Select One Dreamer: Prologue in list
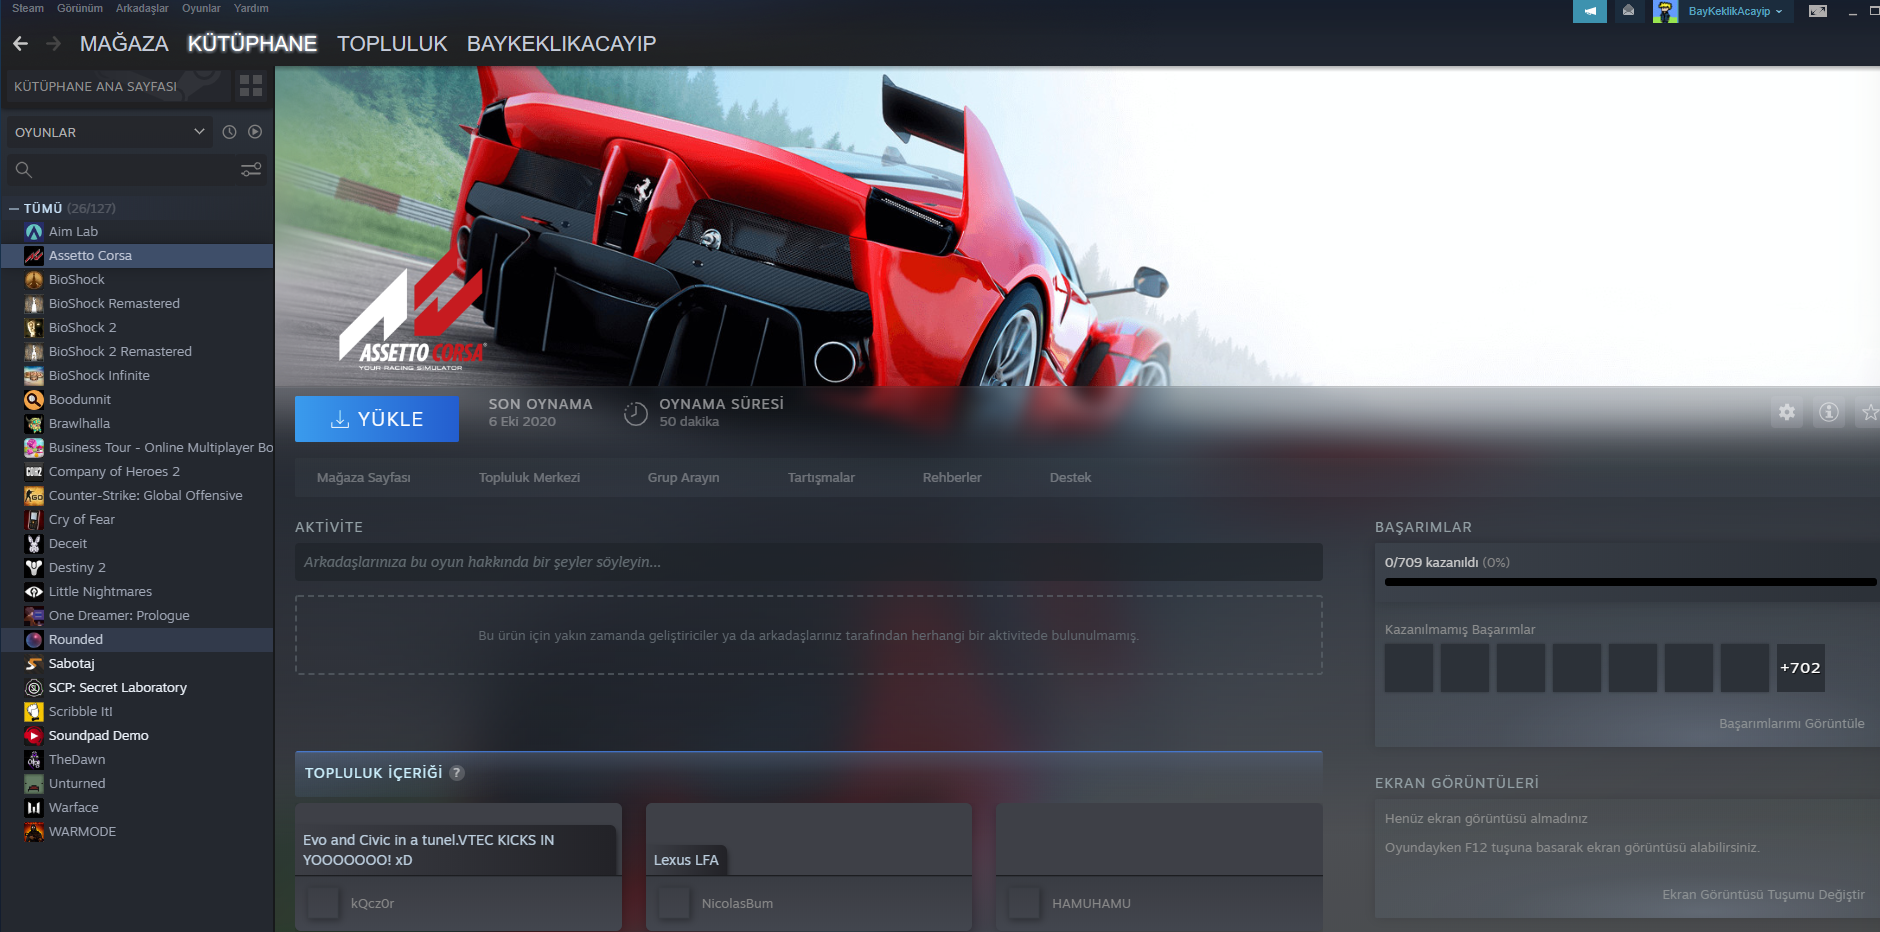The image size is (1880, 932). 137,616
